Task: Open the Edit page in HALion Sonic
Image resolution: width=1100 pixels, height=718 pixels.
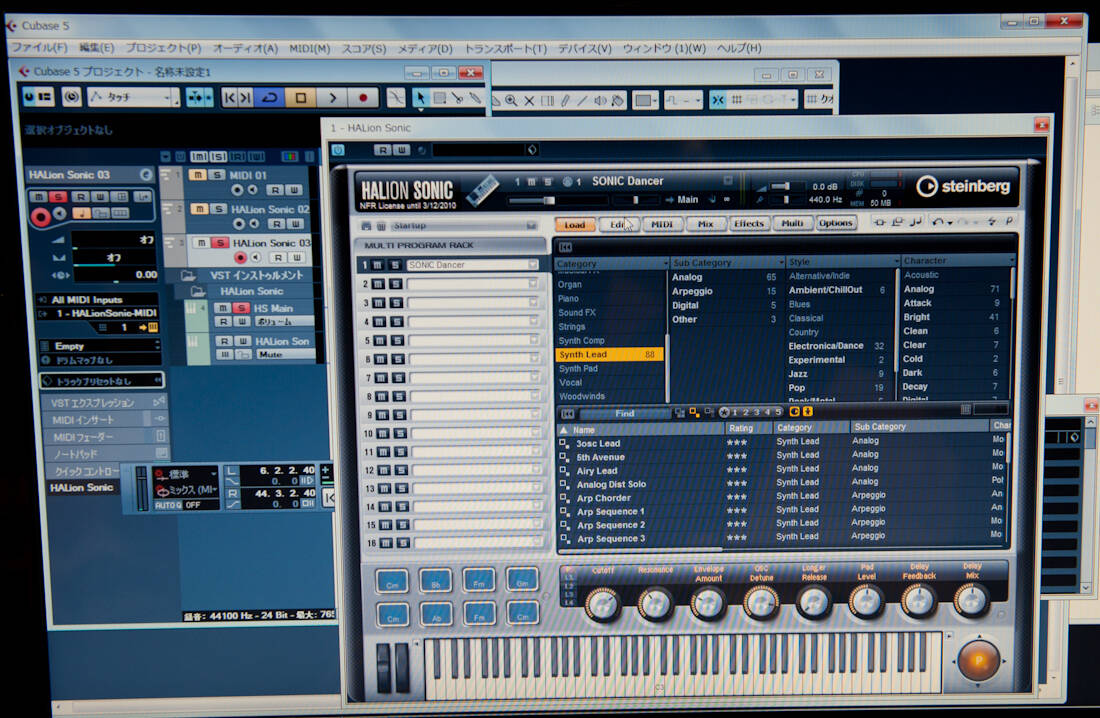Action: (619, 224)
